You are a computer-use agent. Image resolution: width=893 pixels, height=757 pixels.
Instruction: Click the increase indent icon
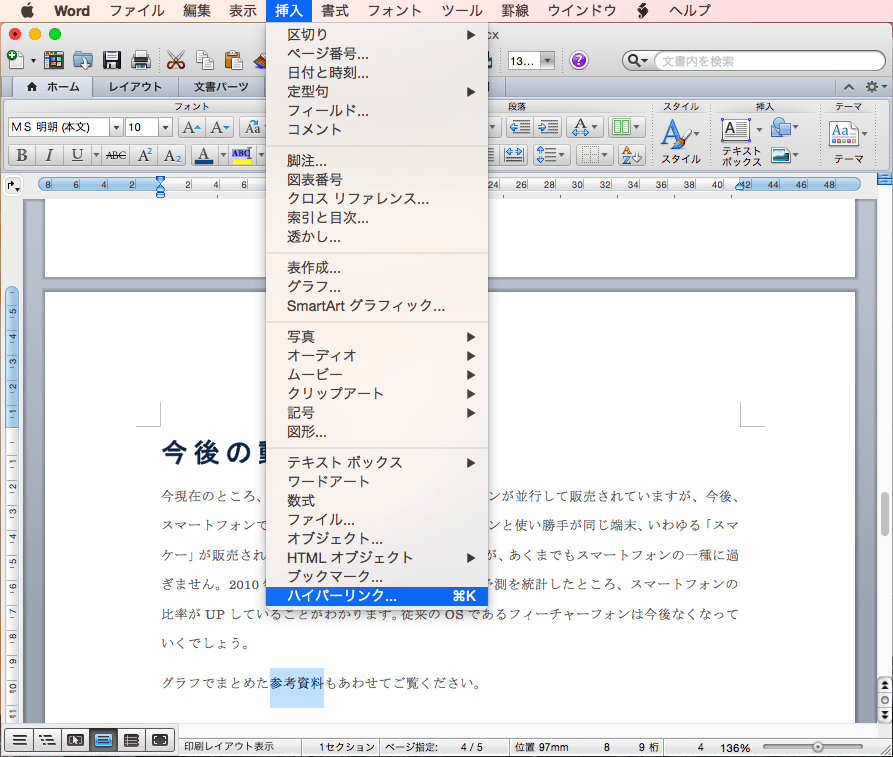[548, 127]
